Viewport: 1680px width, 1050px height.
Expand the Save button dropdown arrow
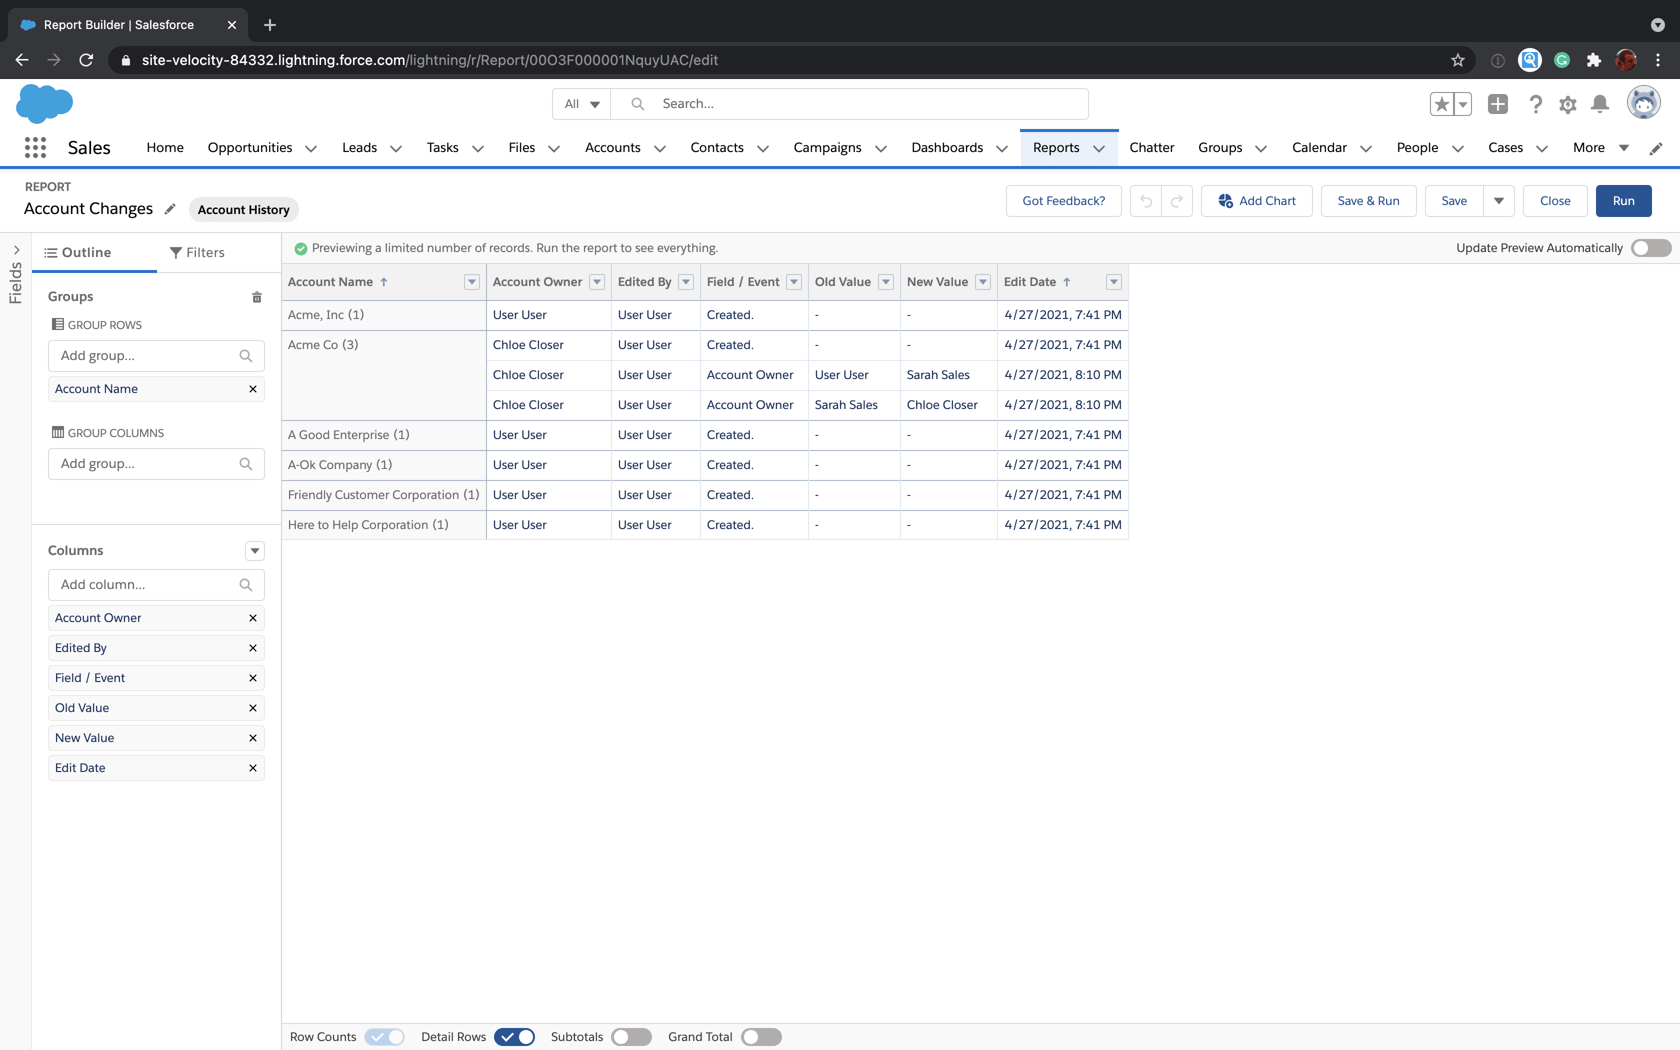click(1499, 200)
